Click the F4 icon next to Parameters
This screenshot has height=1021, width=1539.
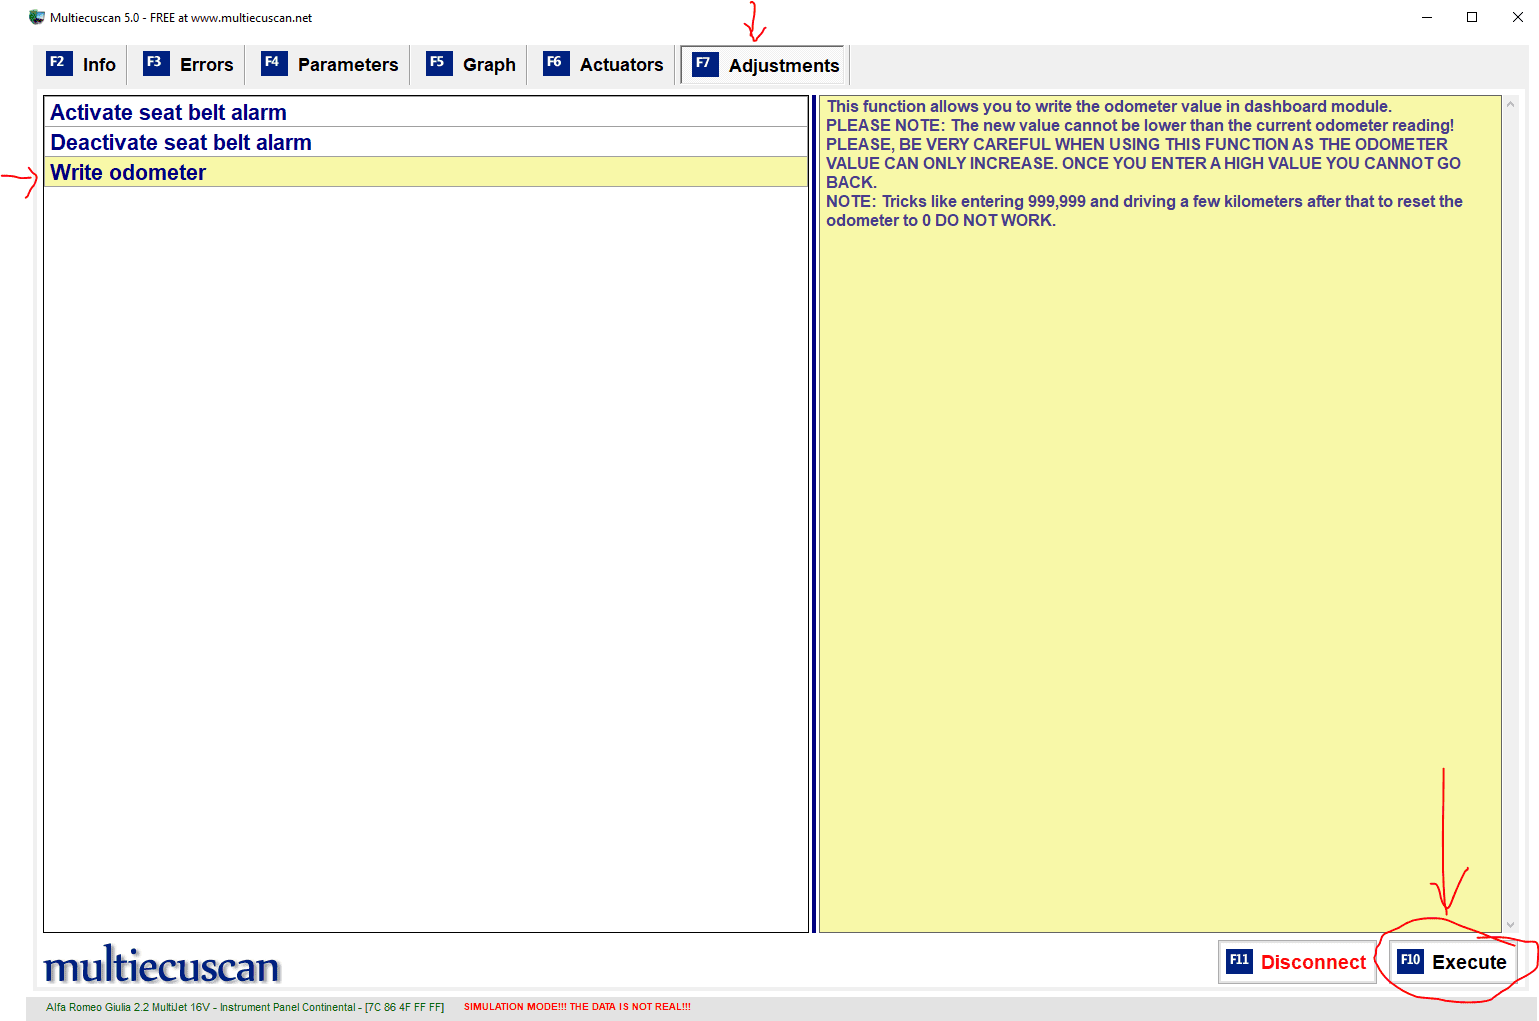tap(273, 63)
